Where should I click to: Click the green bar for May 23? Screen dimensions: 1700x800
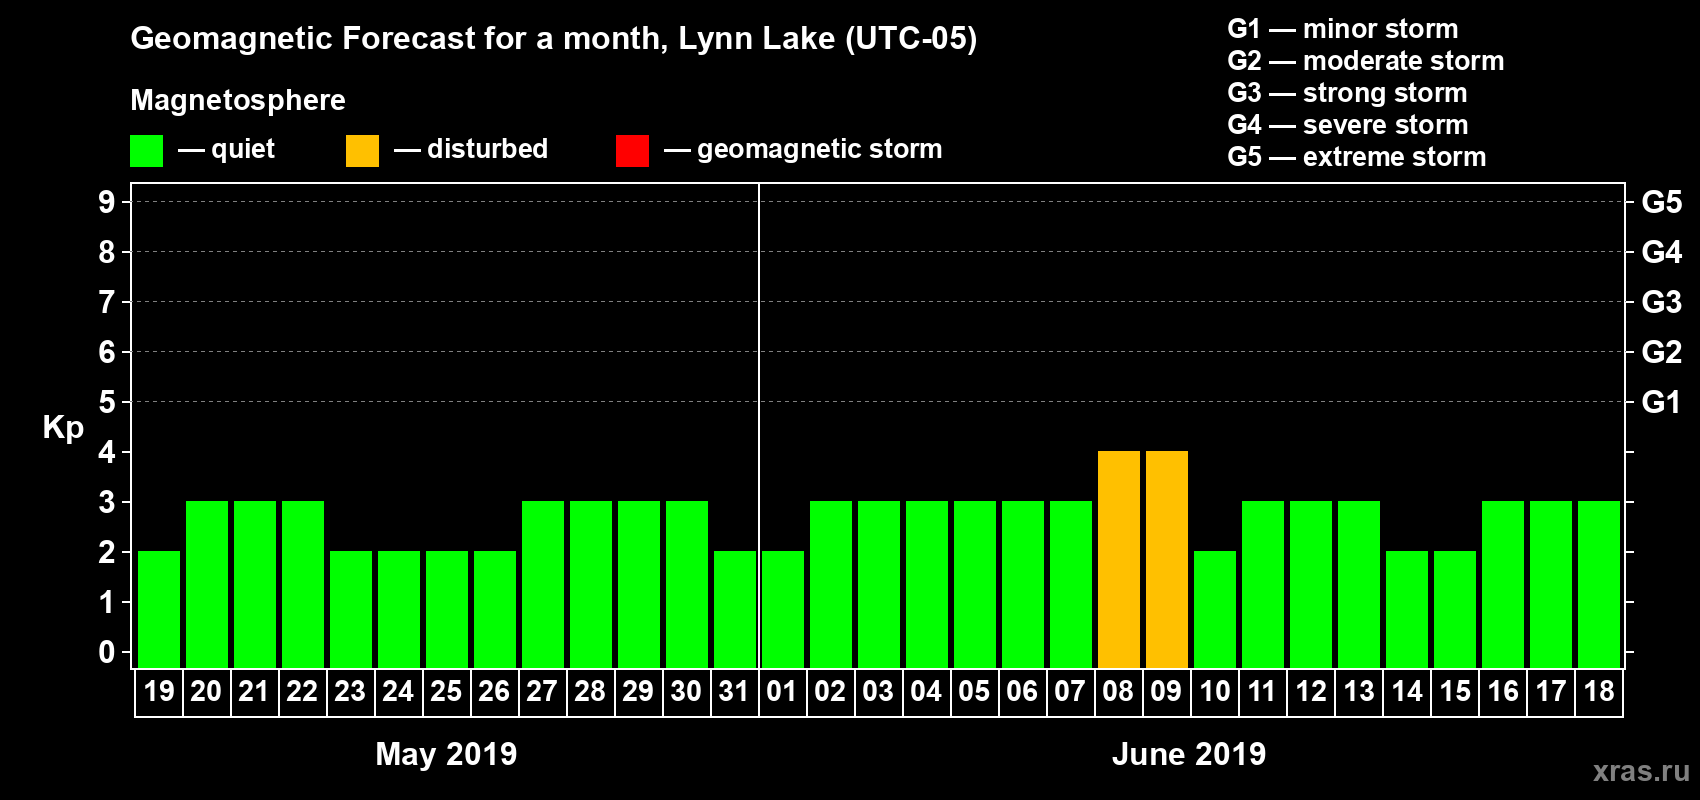pyautogui.click(x=351, y=609)
